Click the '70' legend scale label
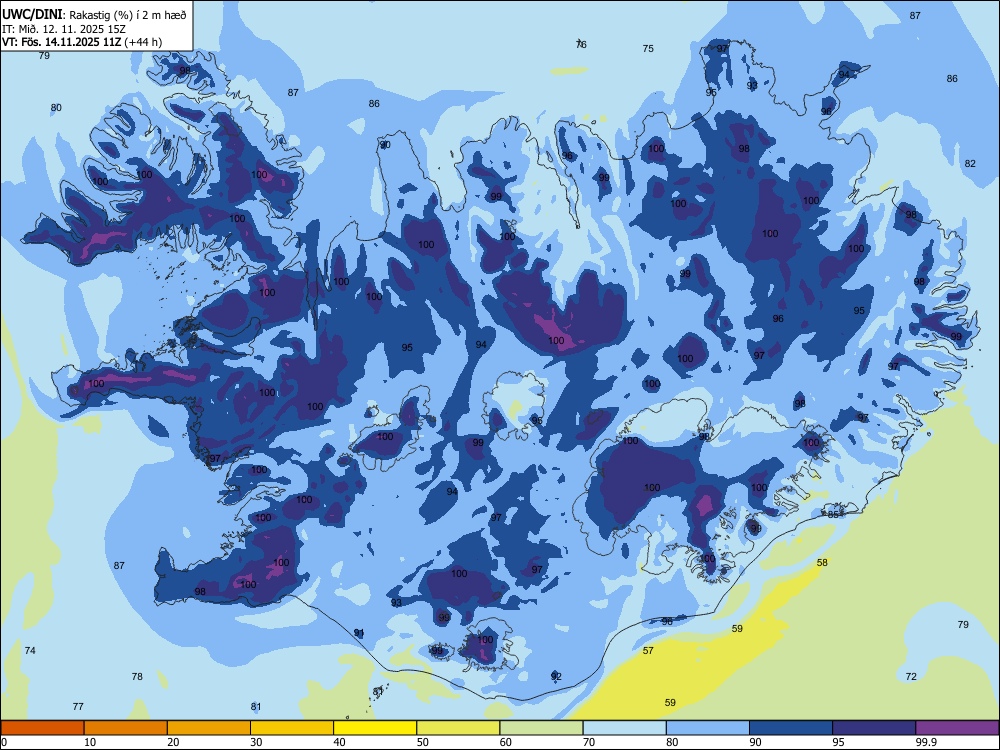The width and height of the screenshot is (1000, 750). point(589,742)
